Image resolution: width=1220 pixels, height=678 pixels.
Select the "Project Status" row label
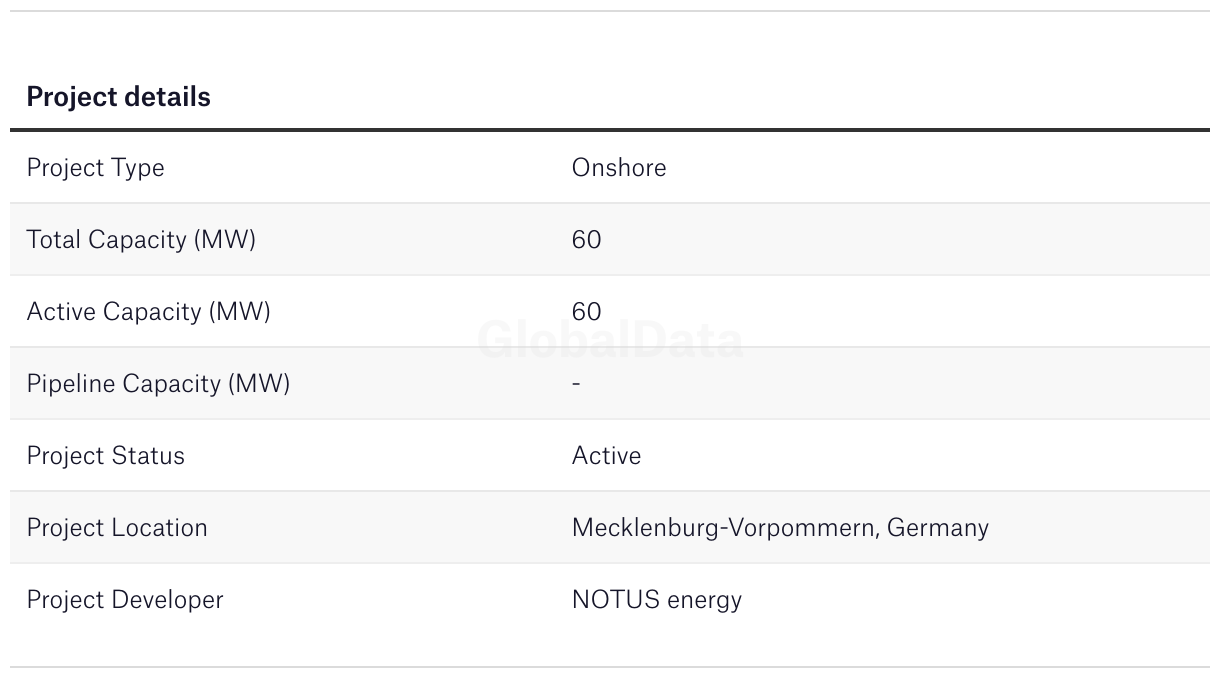coord(105,456)
